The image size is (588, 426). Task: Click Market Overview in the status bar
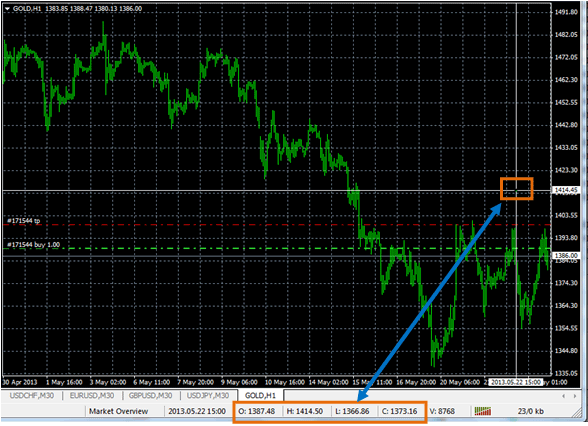[x=118, y=411]
